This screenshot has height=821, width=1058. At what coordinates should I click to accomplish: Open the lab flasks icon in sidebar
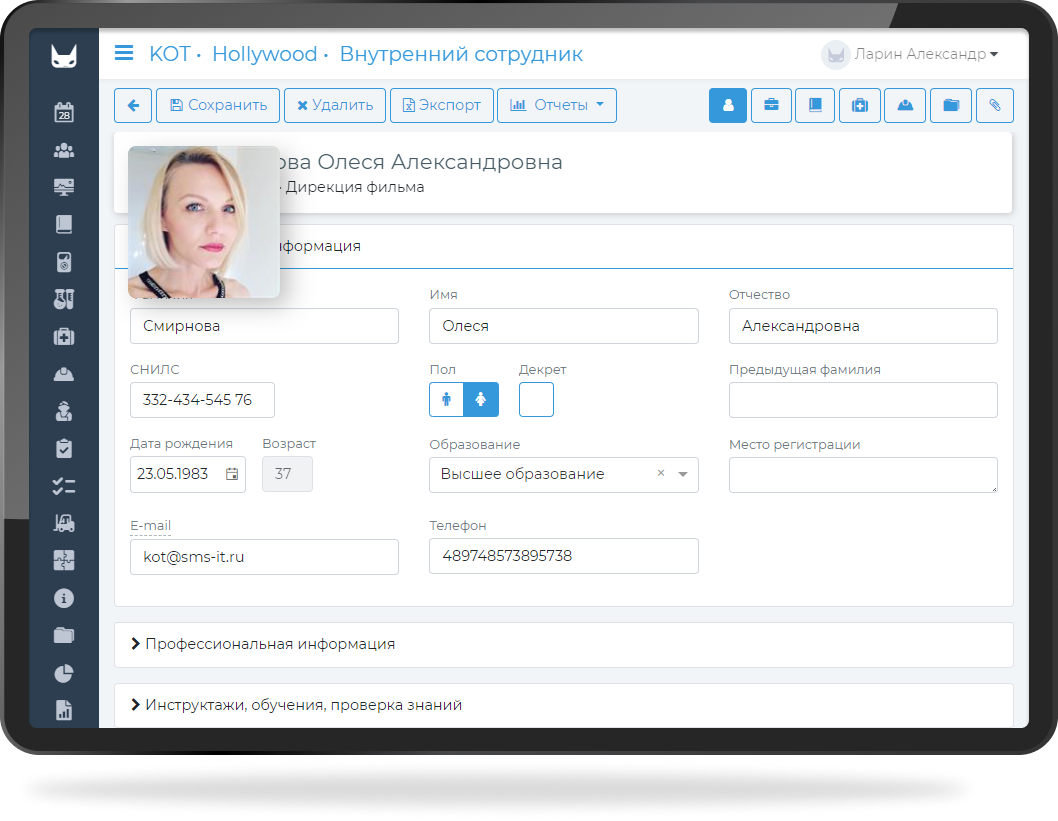pos(64,299)
